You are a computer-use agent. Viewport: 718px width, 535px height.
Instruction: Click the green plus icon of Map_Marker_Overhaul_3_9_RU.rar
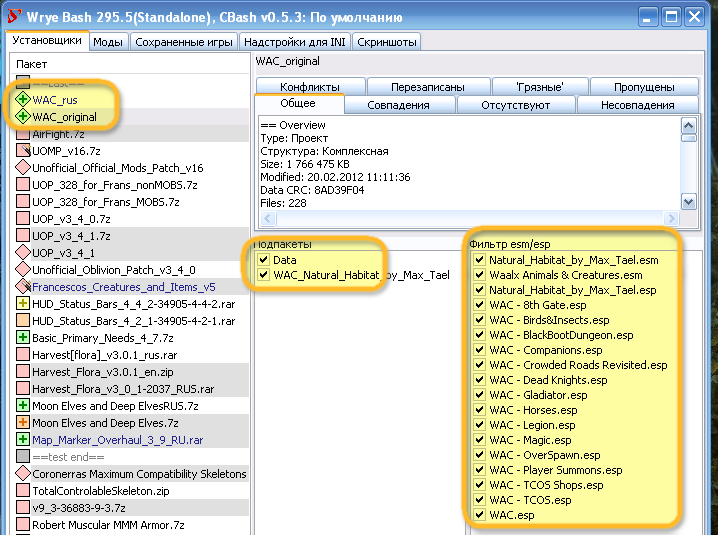22,439
